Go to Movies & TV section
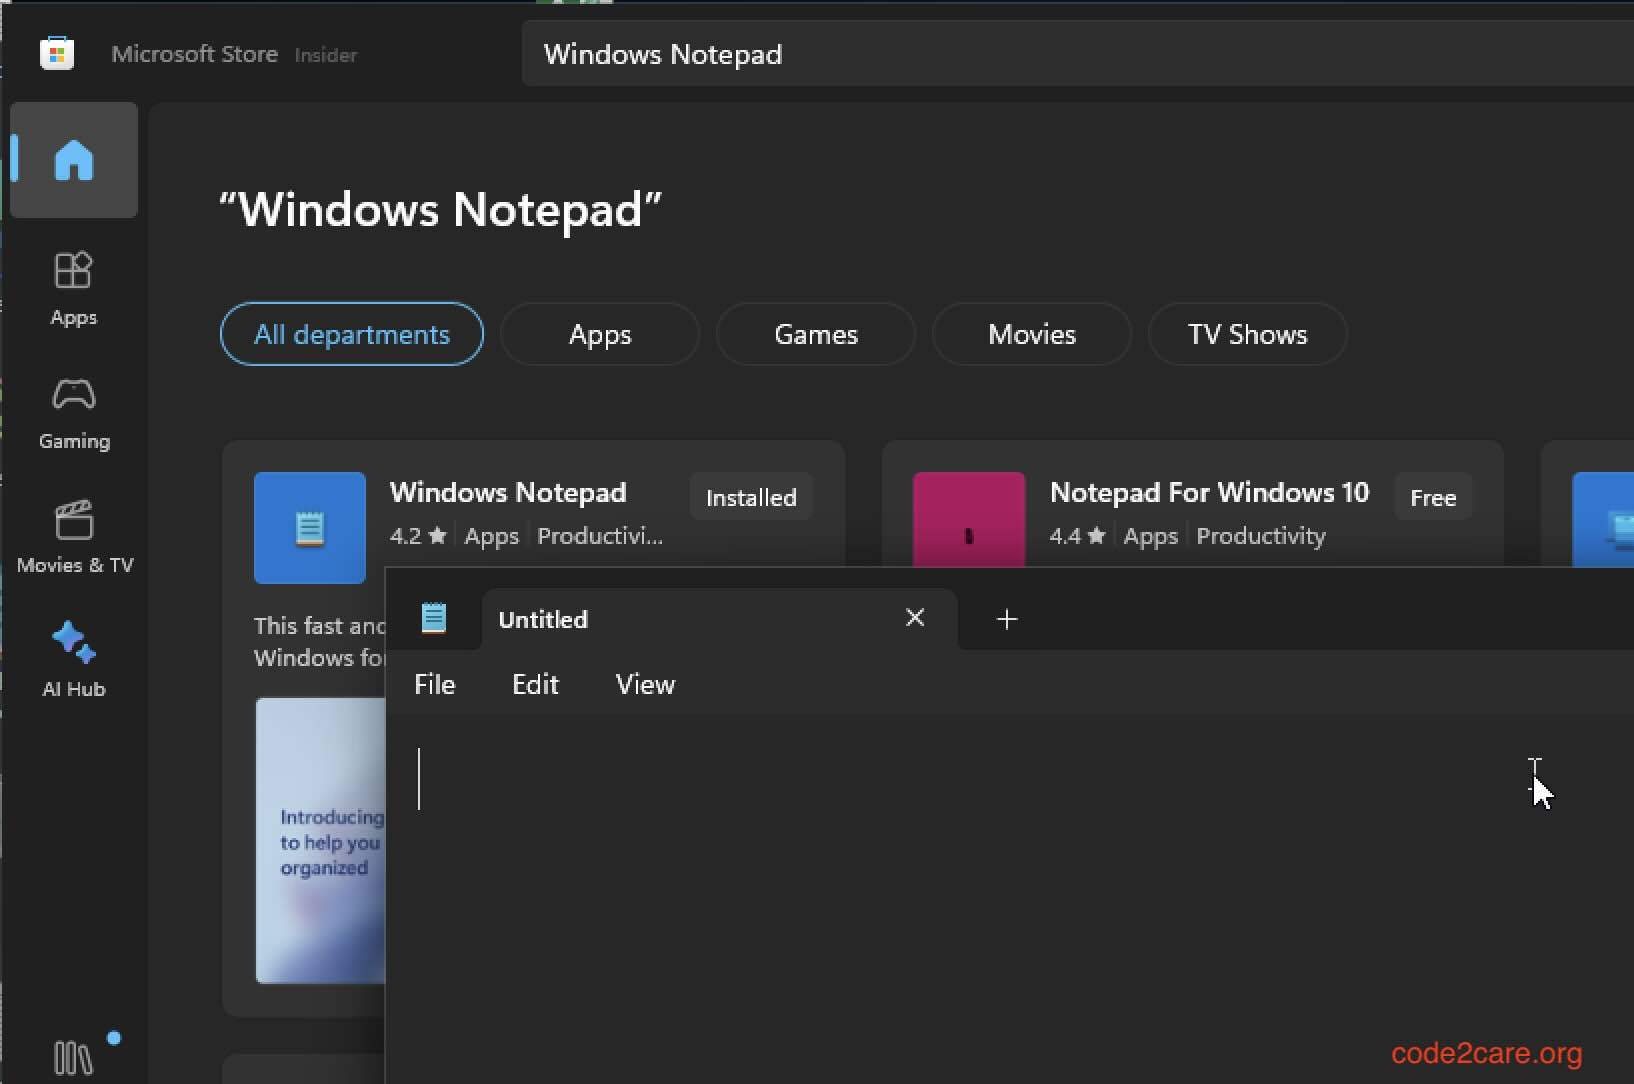 point(73,536)
